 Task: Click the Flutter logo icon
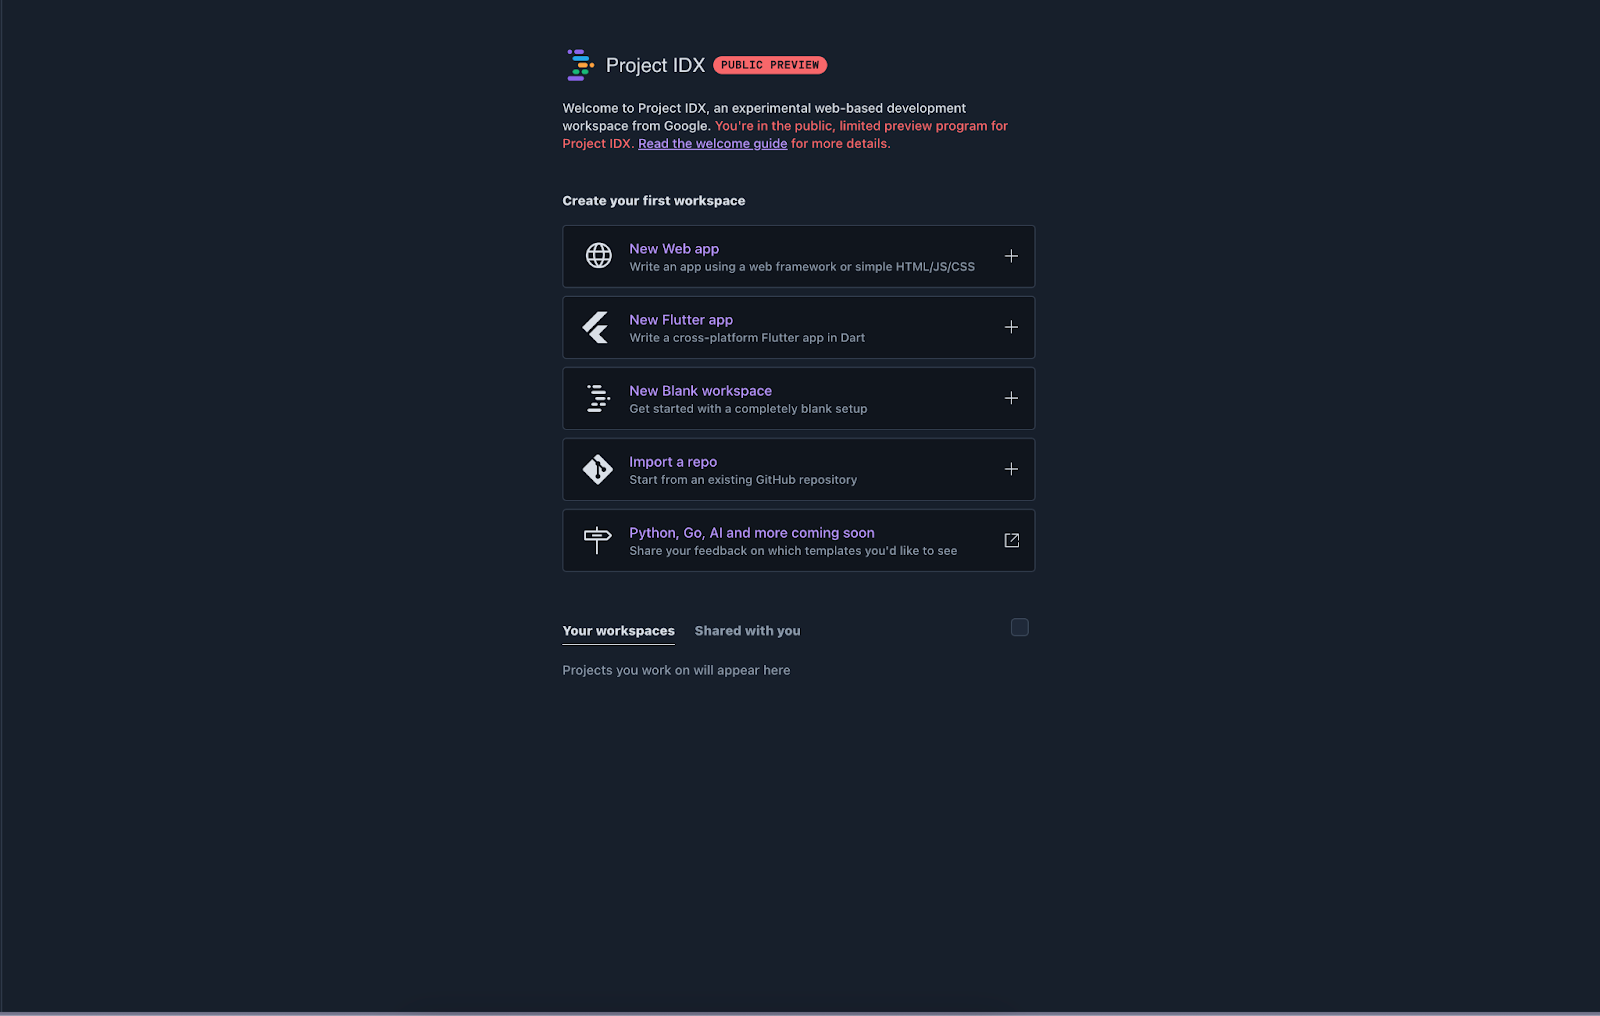click(596, 327)
